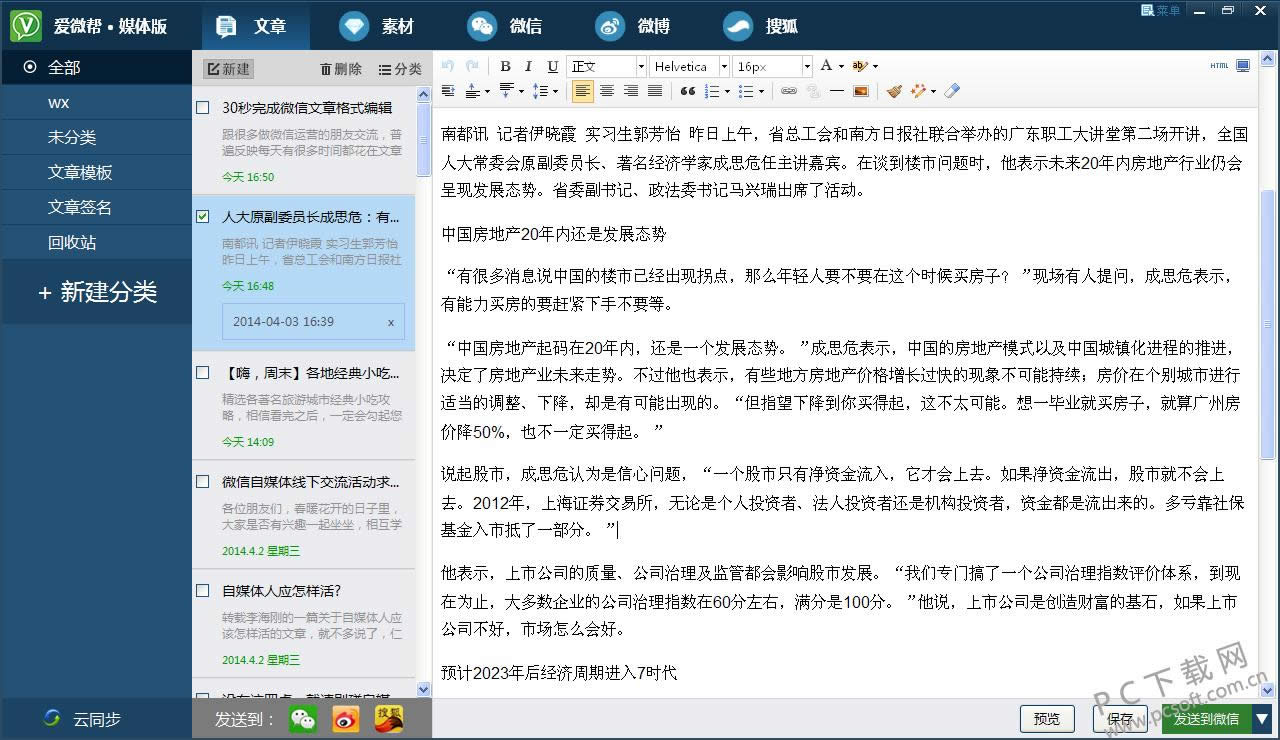This screenshot has height=740, width=1280.
Task: Insert a blockquote
Action: [x=688, y=91]
